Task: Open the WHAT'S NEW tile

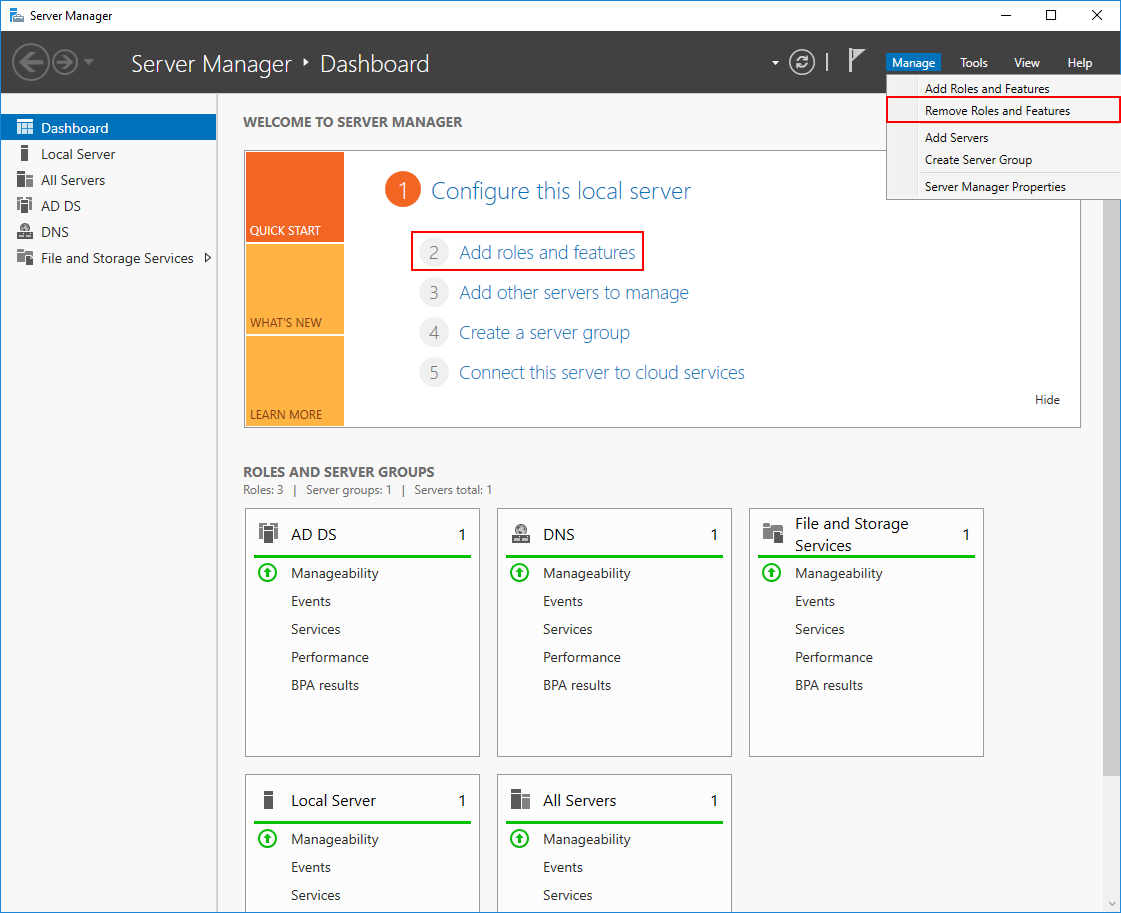Action: 295,289
